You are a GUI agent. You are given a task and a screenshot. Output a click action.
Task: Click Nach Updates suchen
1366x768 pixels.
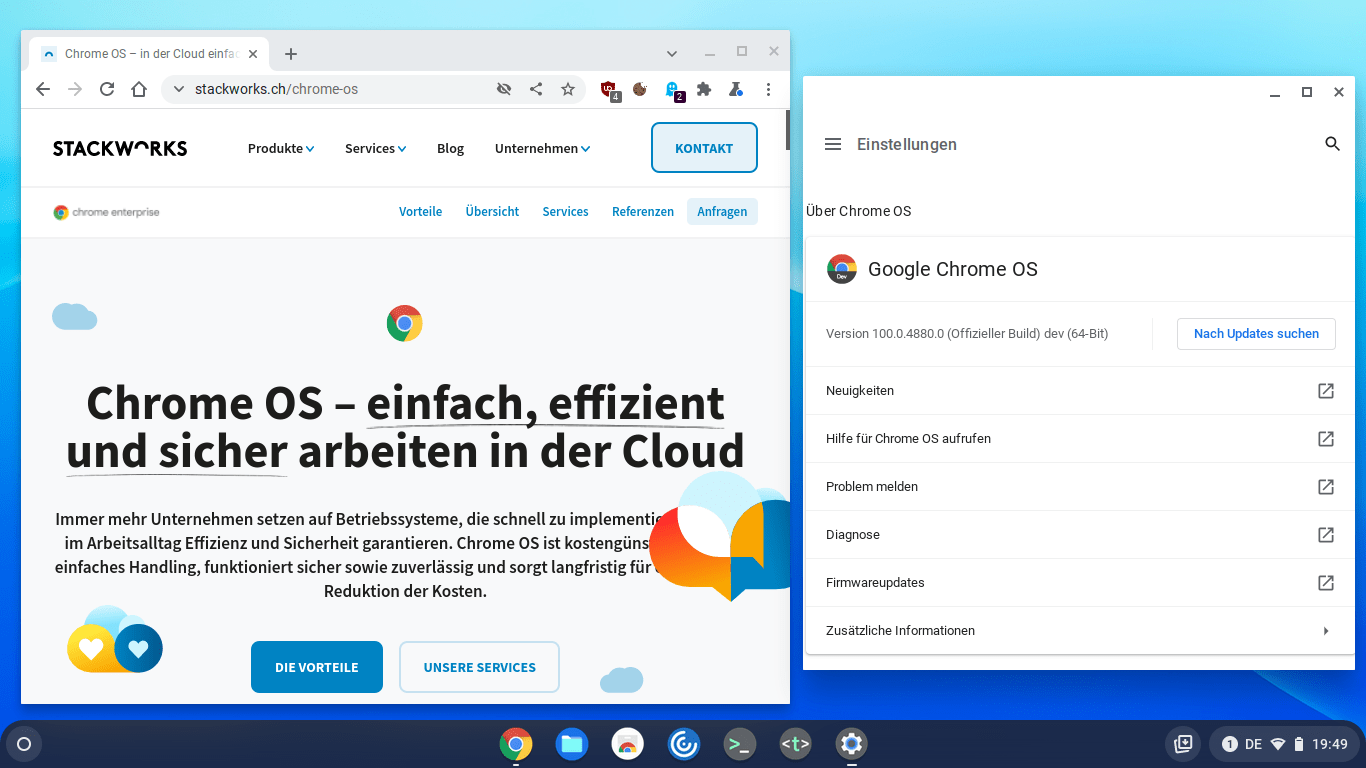(1256, 334)
